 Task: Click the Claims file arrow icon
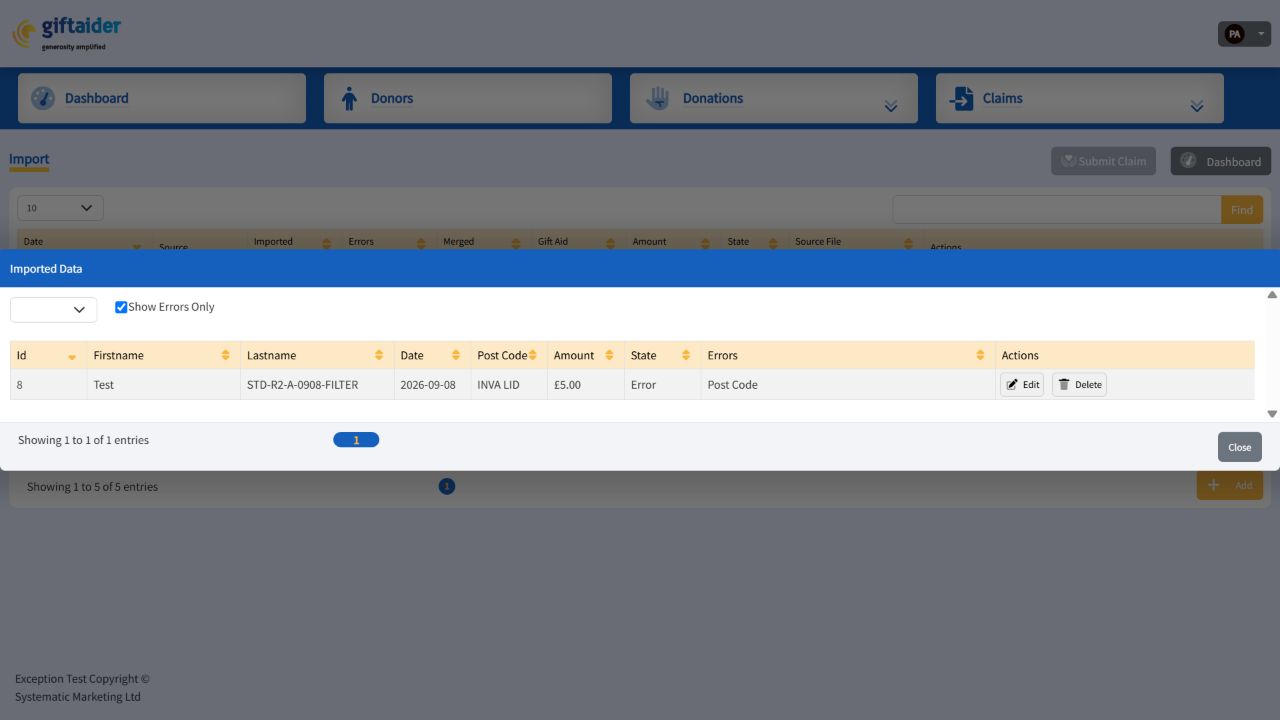pos(961,98)
